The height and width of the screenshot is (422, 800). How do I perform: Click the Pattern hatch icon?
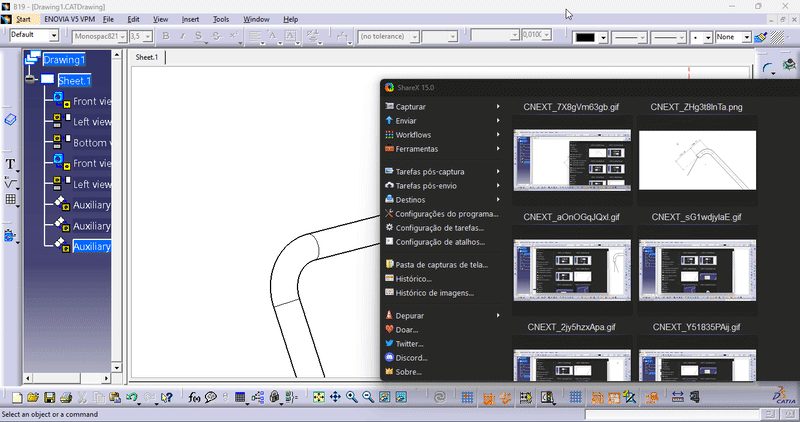[777, 37]
